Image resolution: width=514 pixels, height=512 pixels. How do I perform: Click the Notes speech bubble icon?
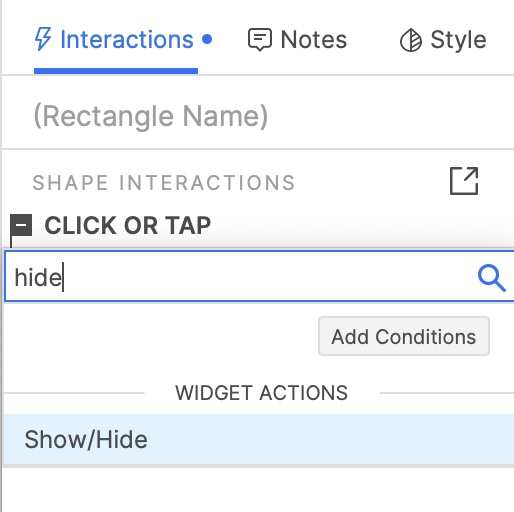pyautogui.click(x=260, y=40)
